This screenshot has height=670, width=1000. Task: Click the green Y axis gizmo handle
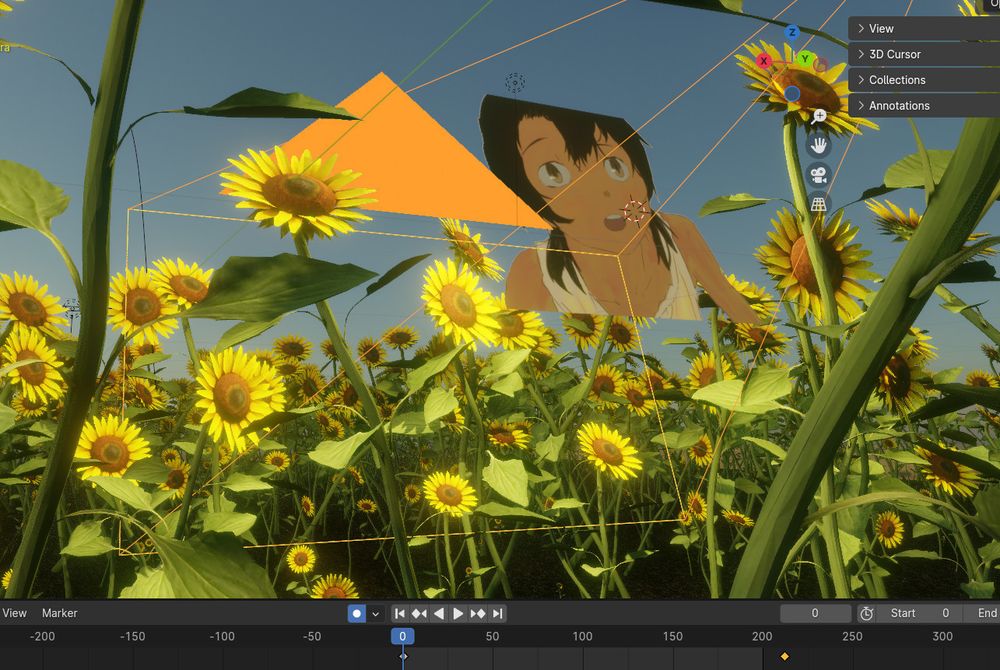(805, 59)
